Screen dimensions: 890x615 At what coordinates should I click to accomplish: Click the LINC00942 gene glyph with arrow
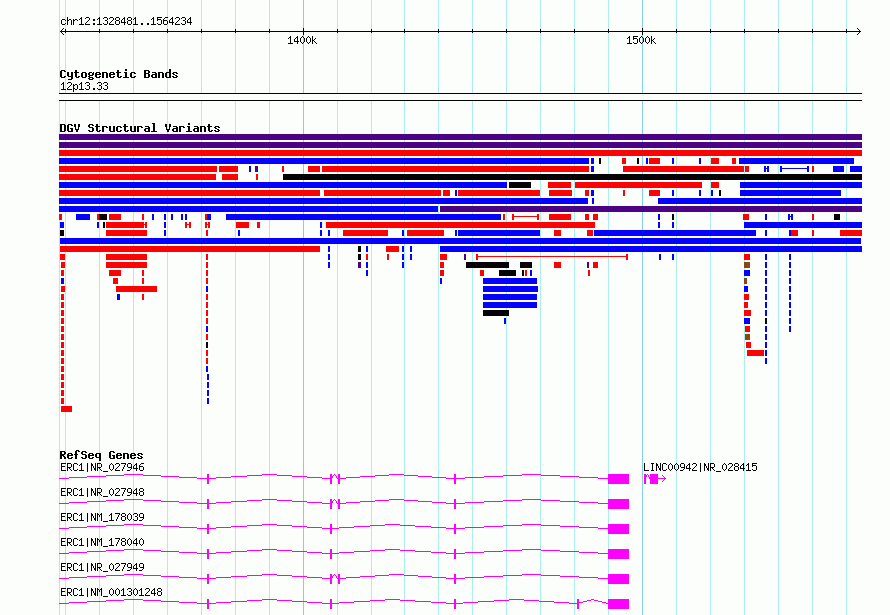pos(654,479)
